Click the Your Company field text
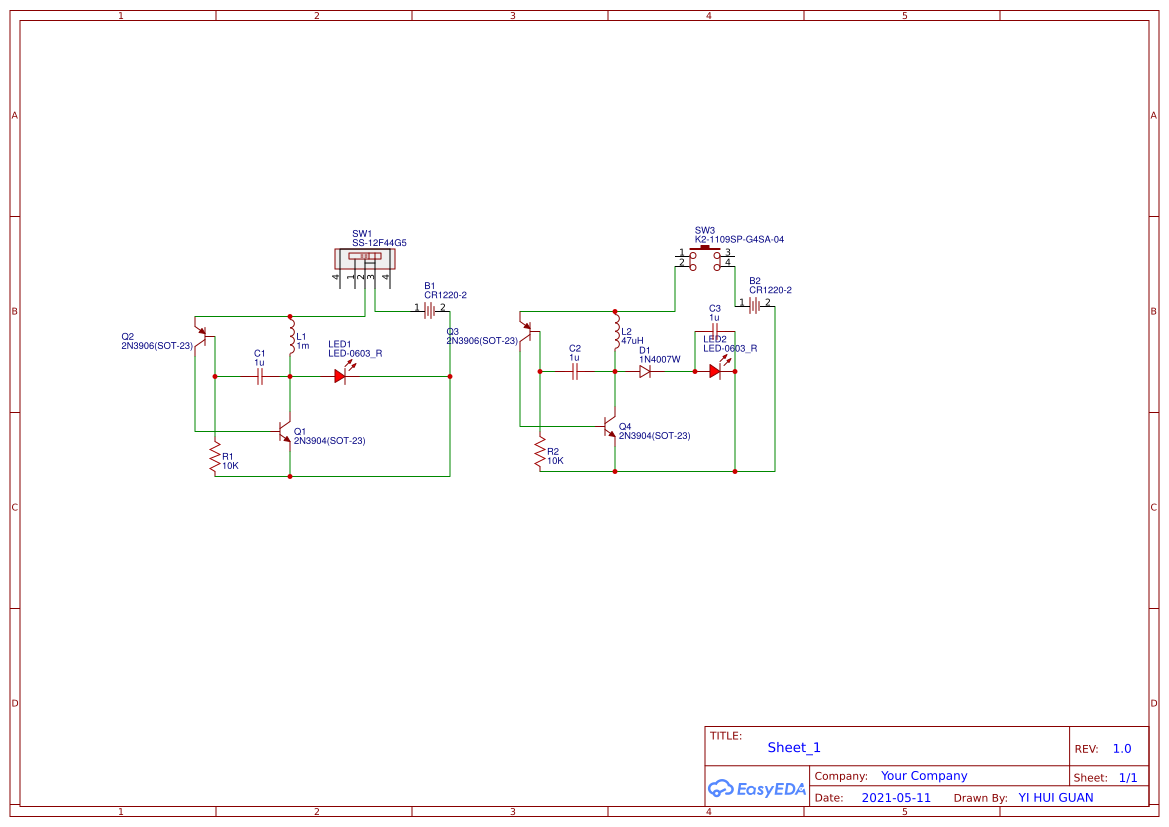The width and height of the screenshot is (1169, 827). (x=924, y=776)
